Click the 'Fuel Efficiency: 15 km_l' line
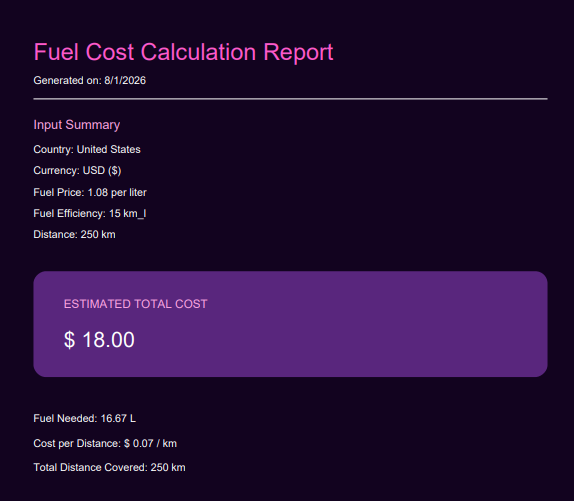This screenshot has width=574, height=501. coord(90,213)
